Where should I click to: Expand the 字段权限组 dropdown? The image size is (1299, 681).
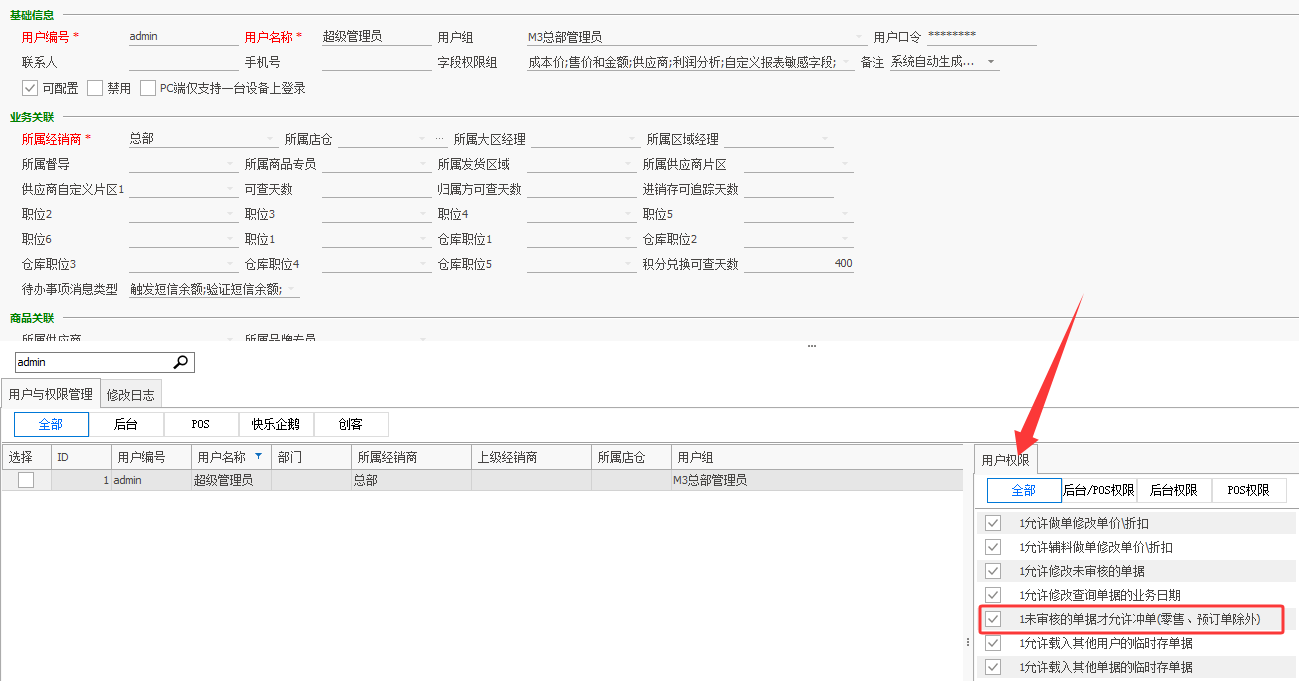848,63
